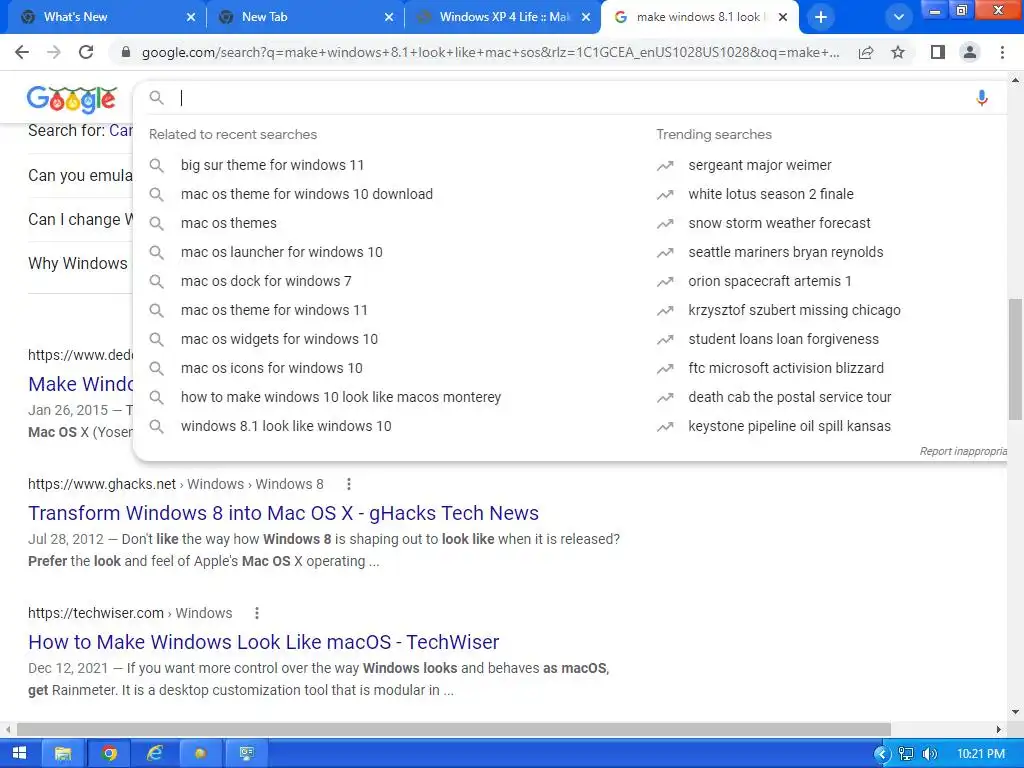View site security lock info
This screenshot has width=1024, height=768.
[x=126, y=52]
